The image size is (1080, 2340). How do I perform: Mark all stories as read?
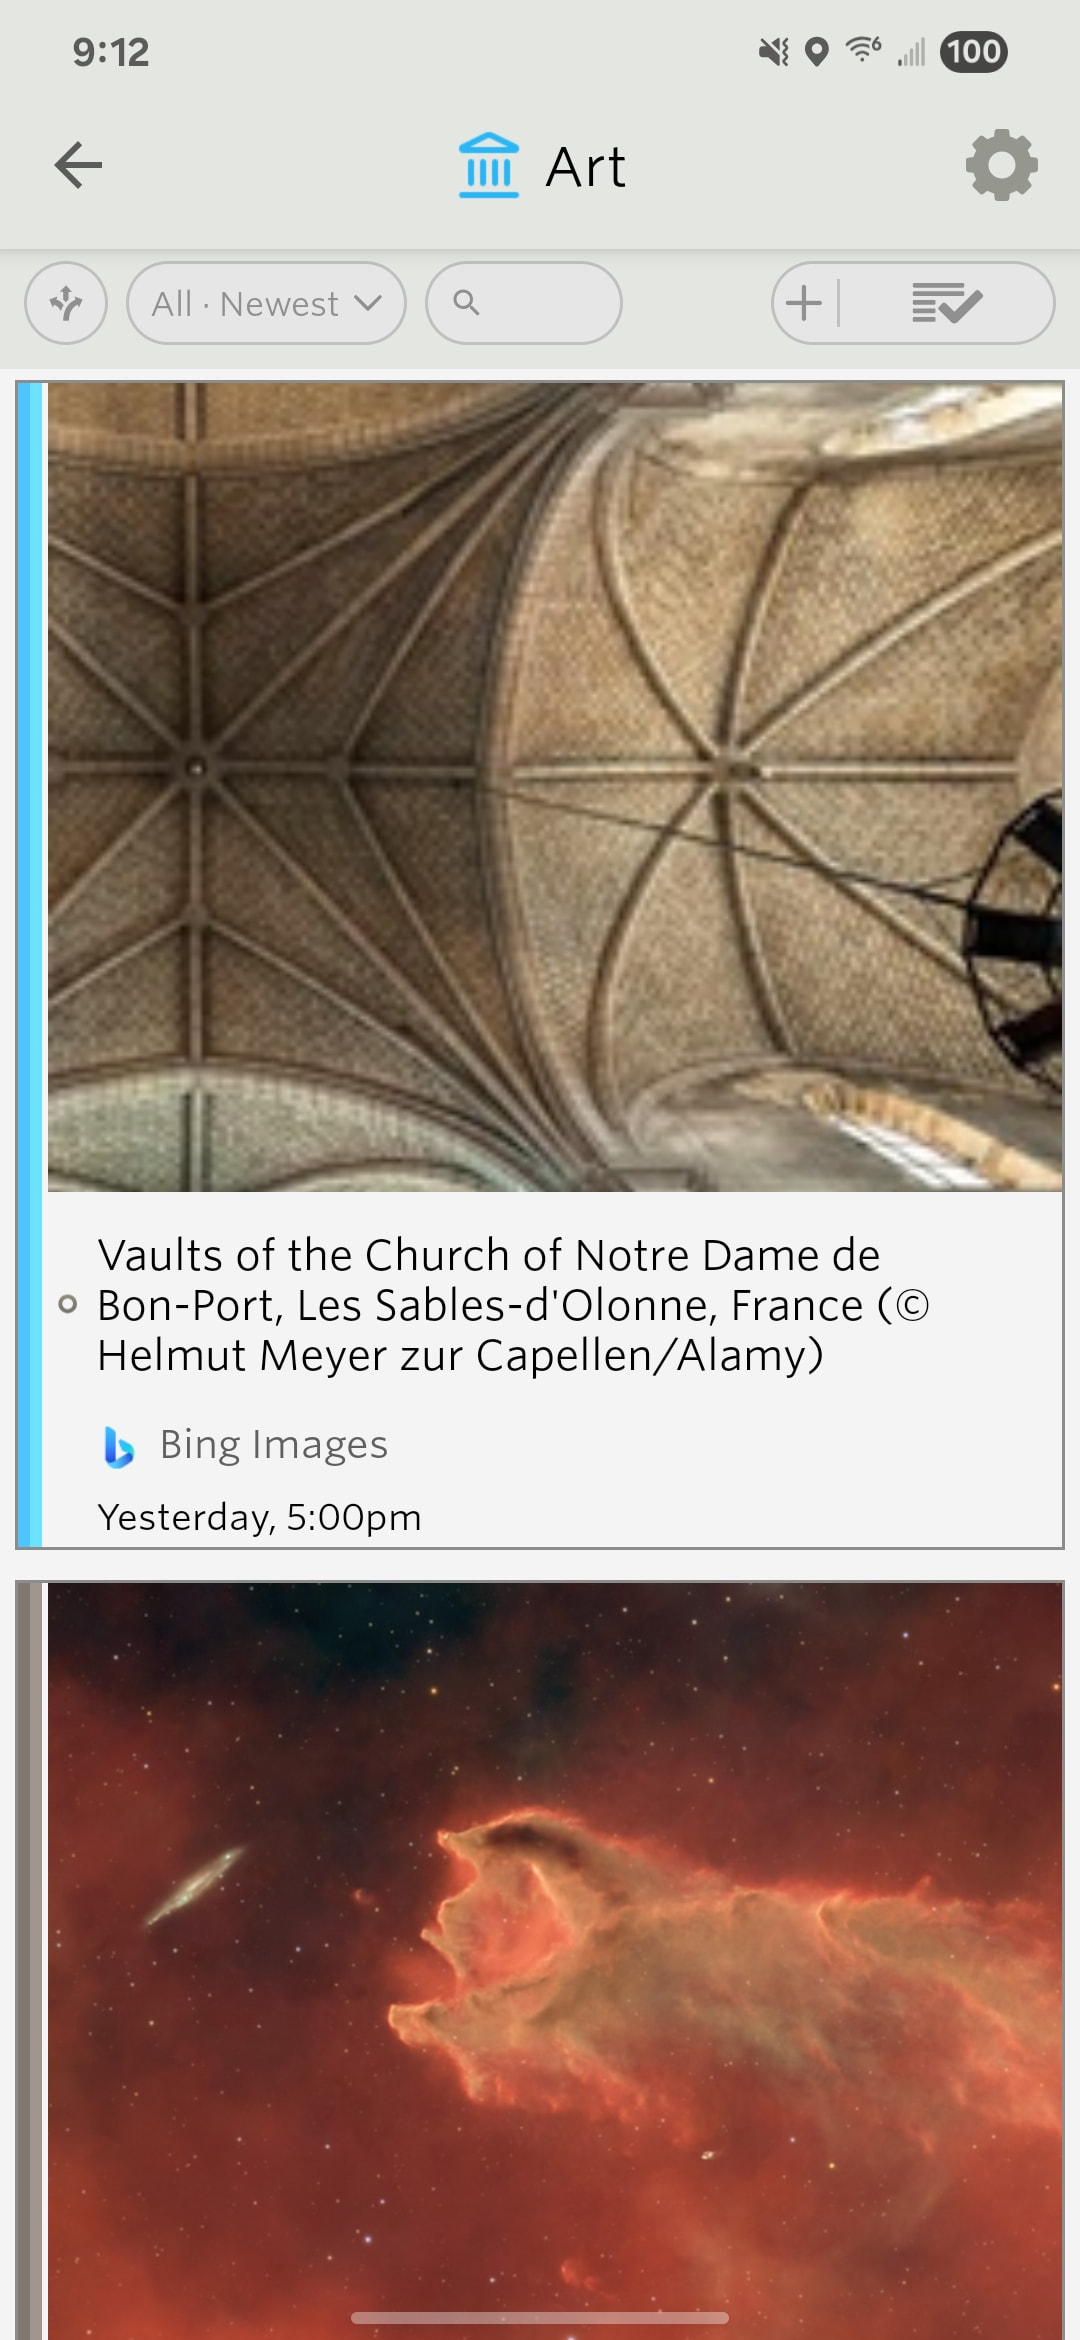(x=946, y=303)
